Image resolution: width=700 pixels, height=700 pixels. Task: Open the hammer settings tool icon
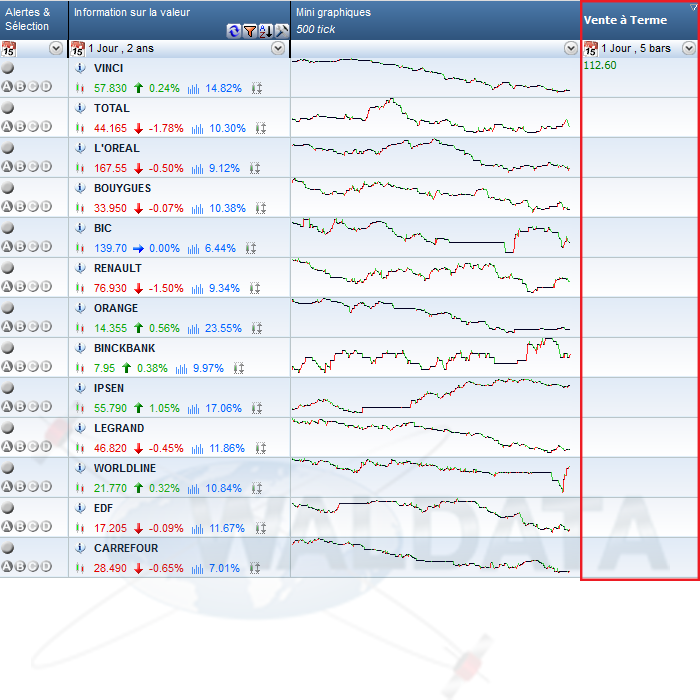[282, 31]
